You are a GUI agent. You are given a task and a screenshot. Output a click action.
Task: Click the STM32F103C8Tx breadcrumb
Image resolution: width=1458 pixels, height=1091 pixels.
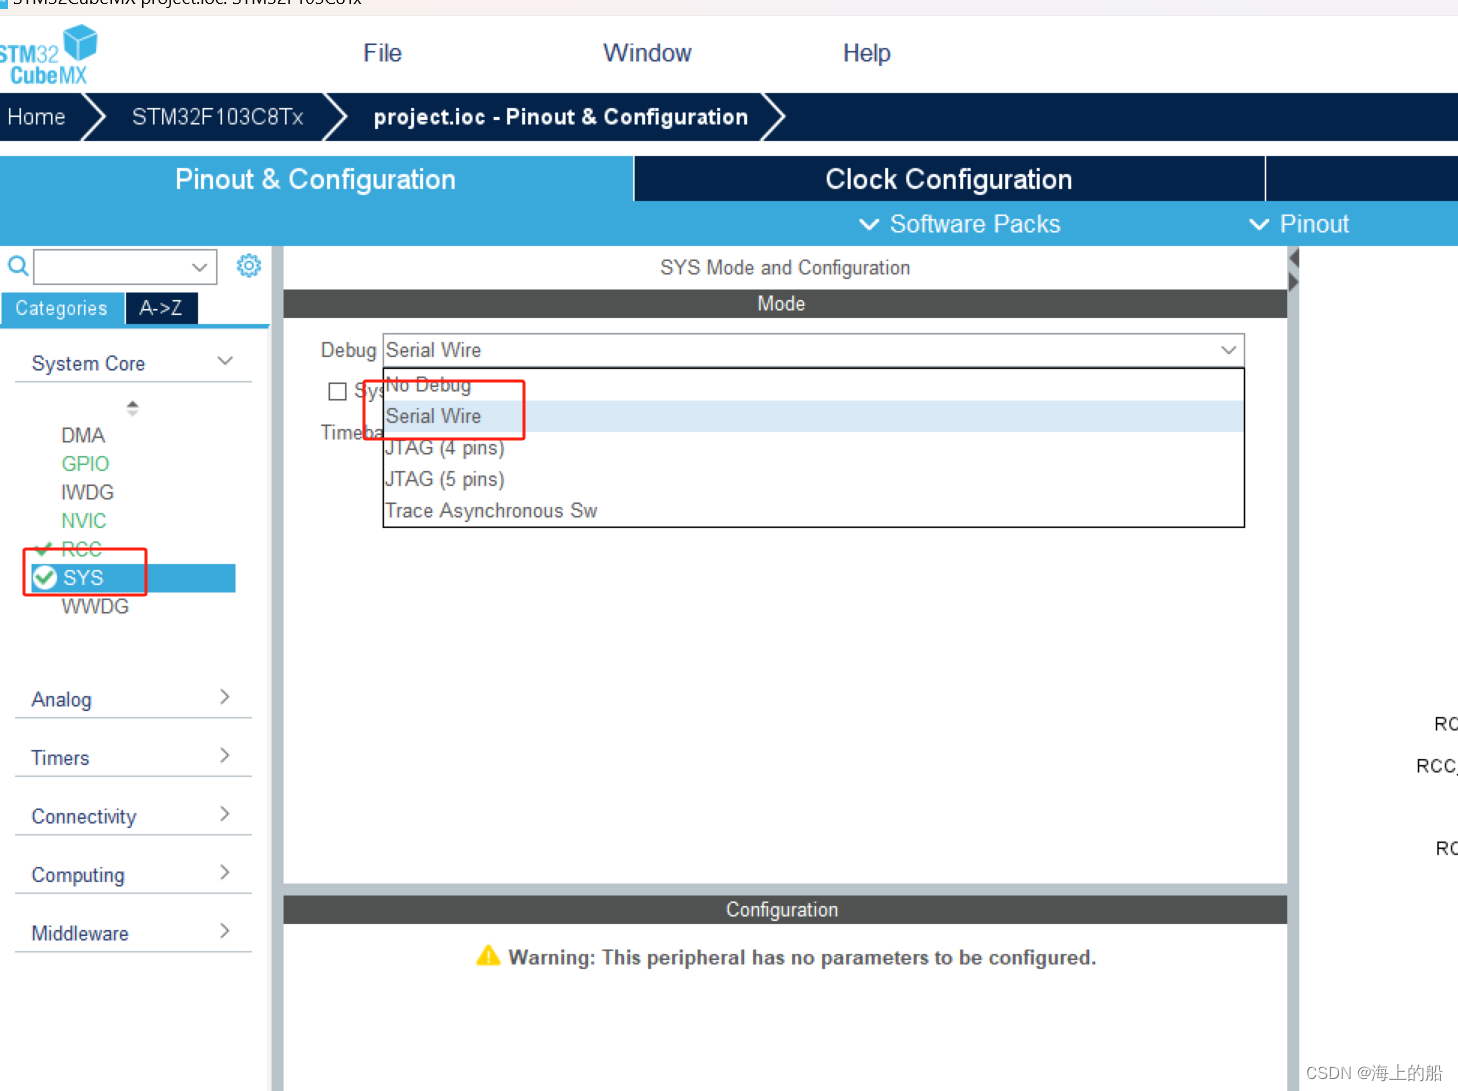pyautogui.click(x=218, y=117)
